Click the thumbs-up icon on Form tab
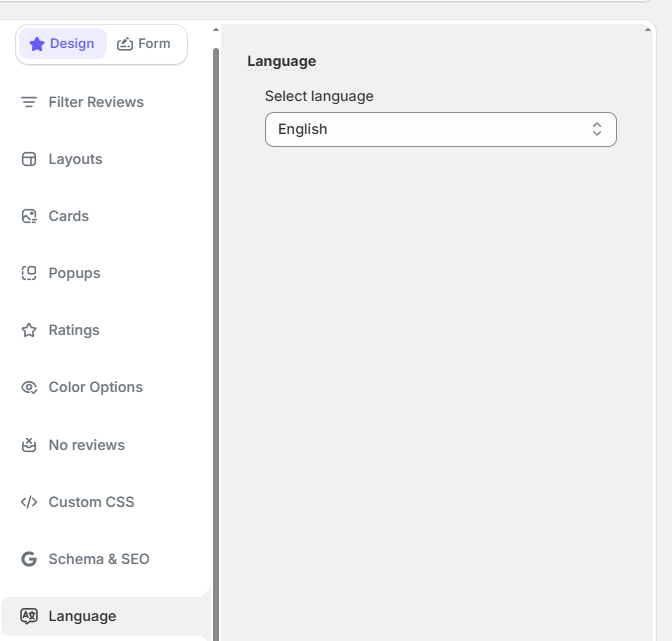The image size is (672, 641). [125, 44]
